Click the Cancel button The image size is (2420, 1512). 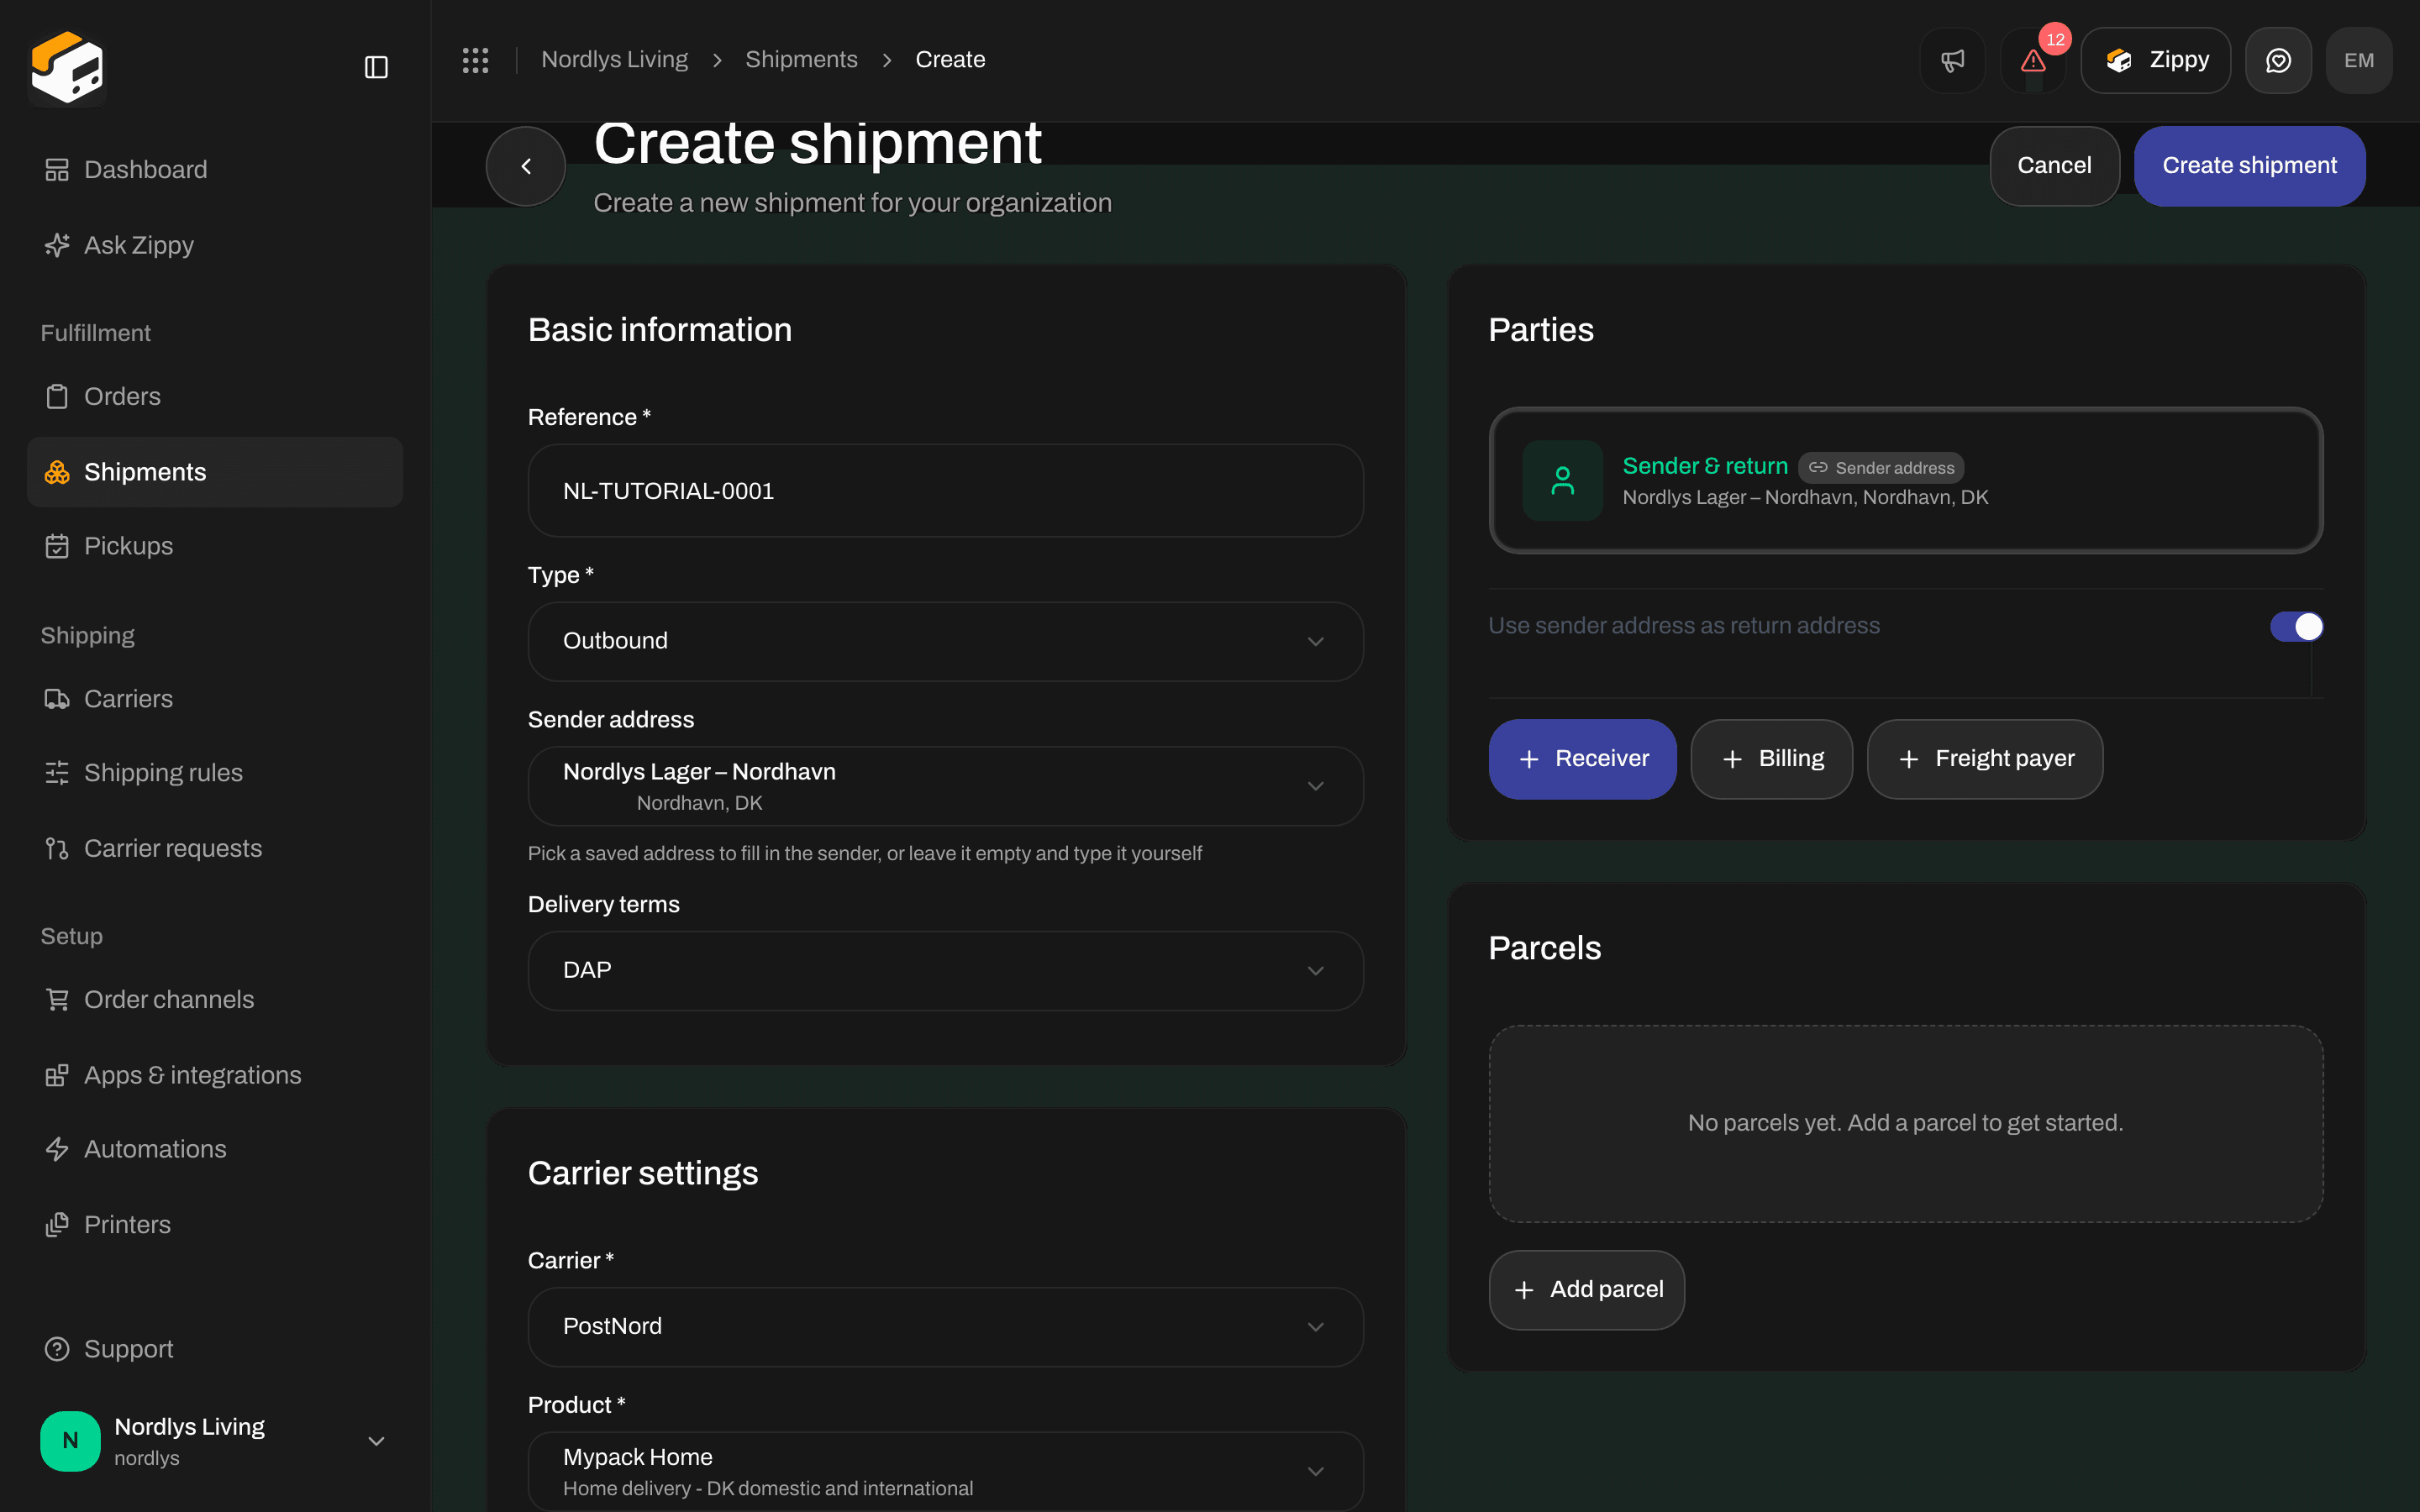2054,166
